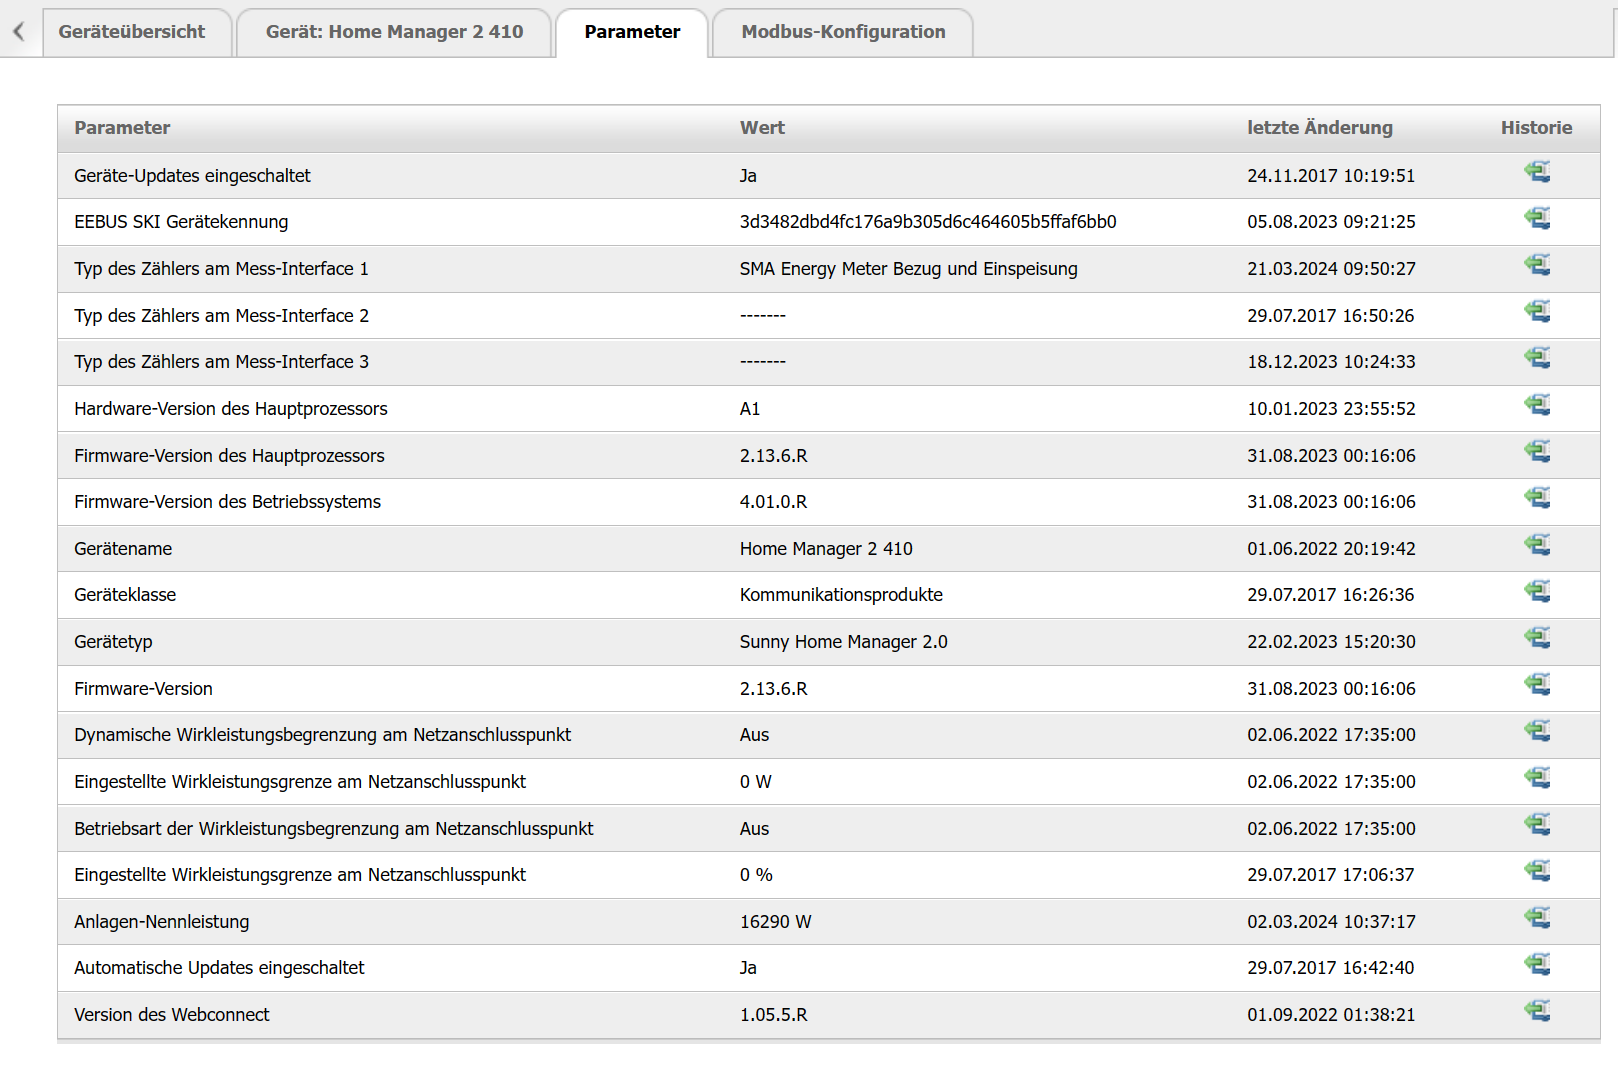Open history for Automatische Updates eingeschaltet

pyautogui.click(x=1537, y=964)
